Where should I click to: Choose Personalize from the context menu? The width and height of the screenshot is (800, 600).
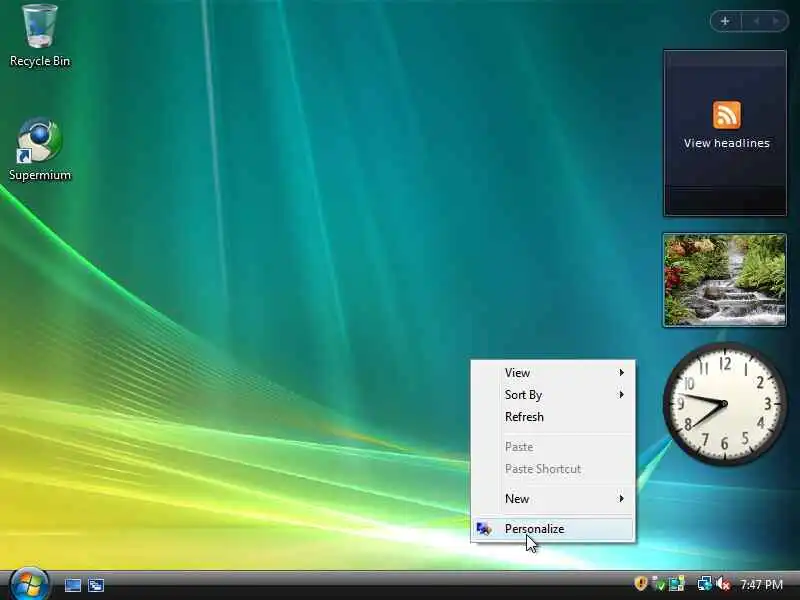[553, 529]
